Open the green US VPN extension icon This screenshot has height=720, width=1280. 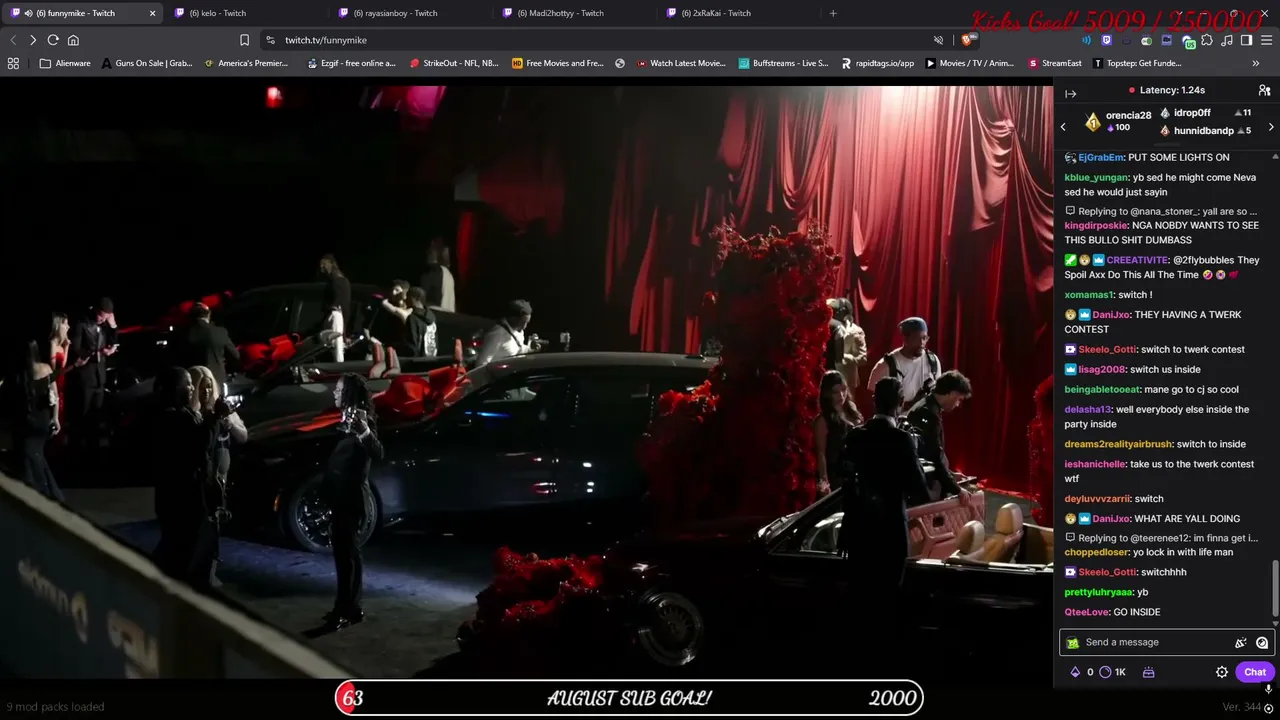pyautogui.click(x=1187, y=40)
